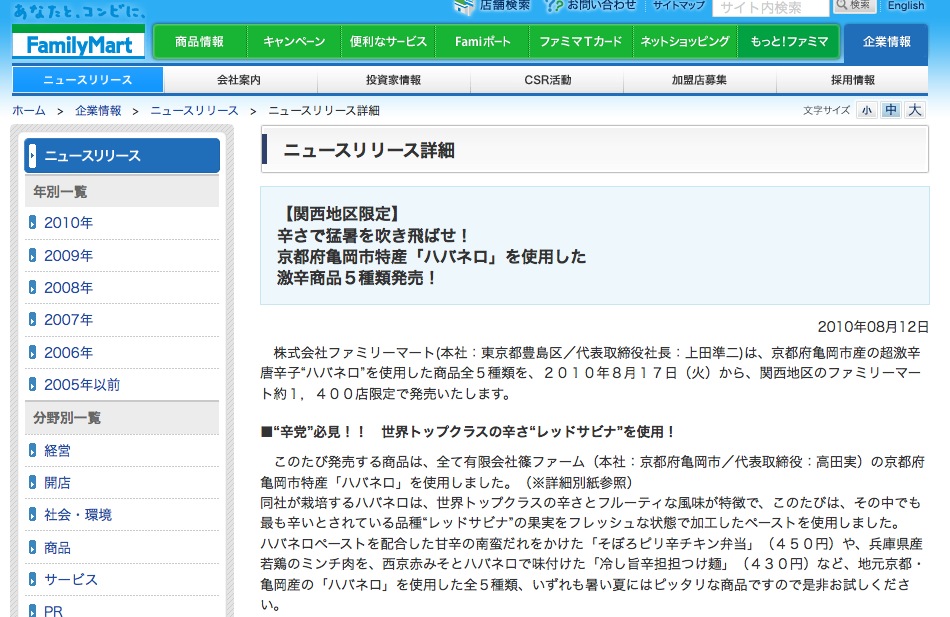
Task: Click the arrow icon beside 2008年
Action: pyautogui.click(x=33, y=288)
